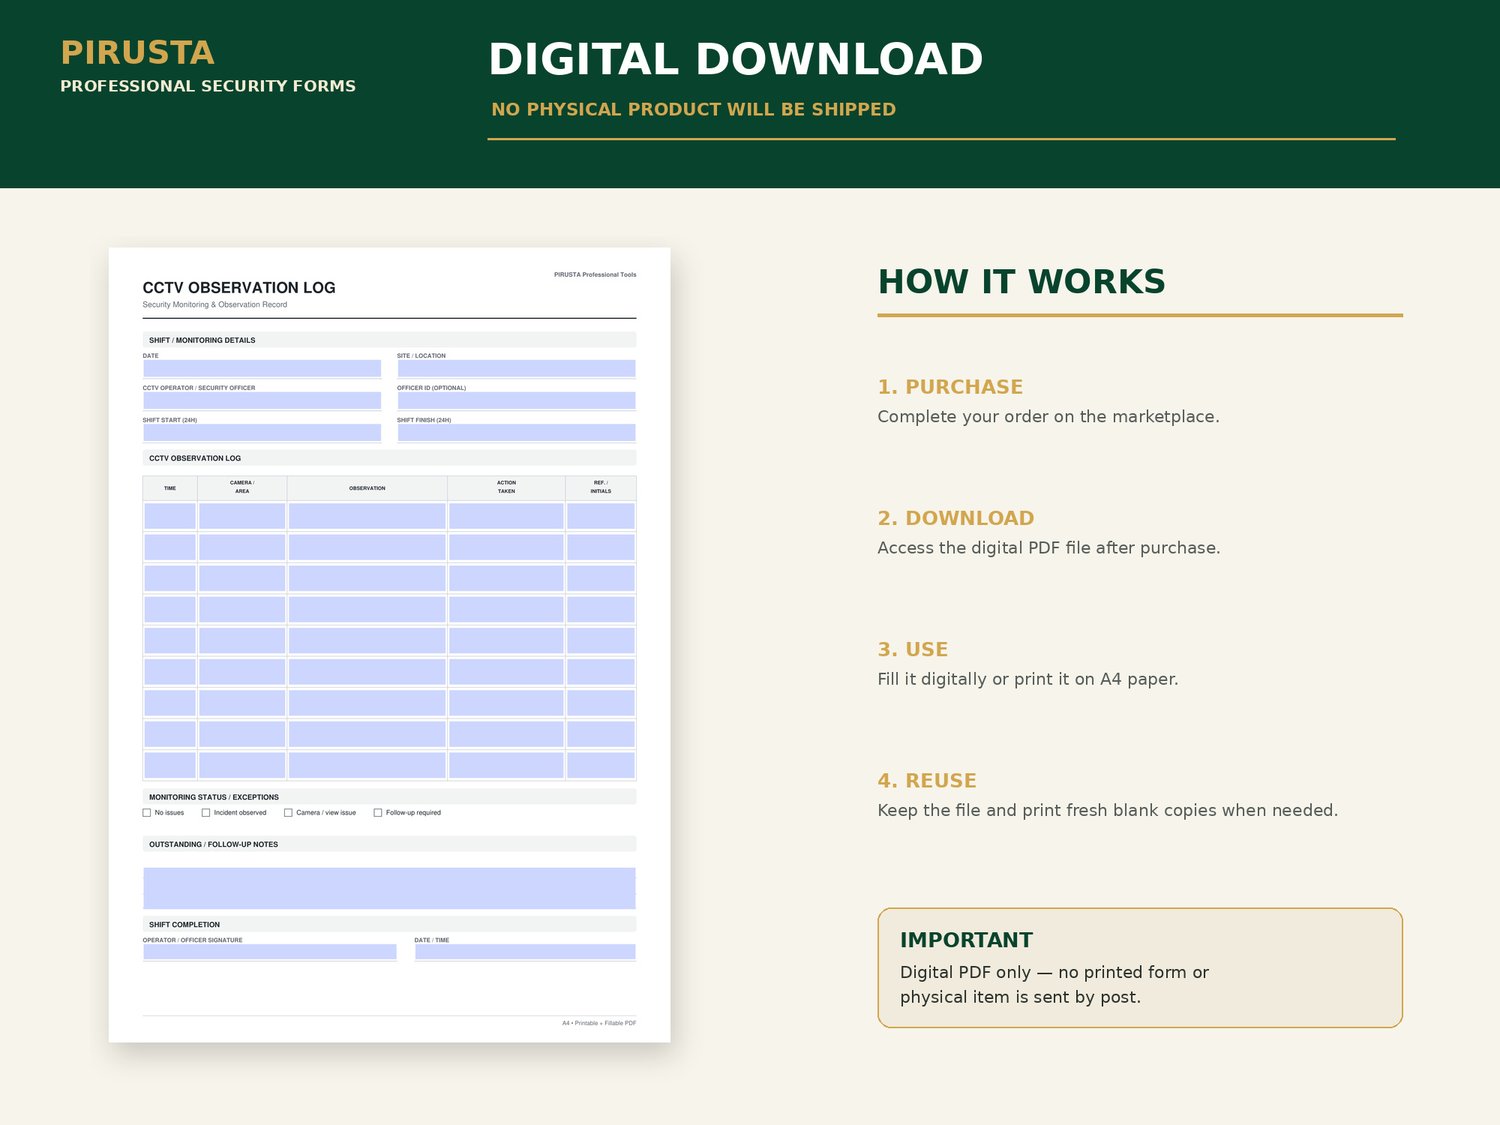Click the TIME column header

[x=170, y=488]
